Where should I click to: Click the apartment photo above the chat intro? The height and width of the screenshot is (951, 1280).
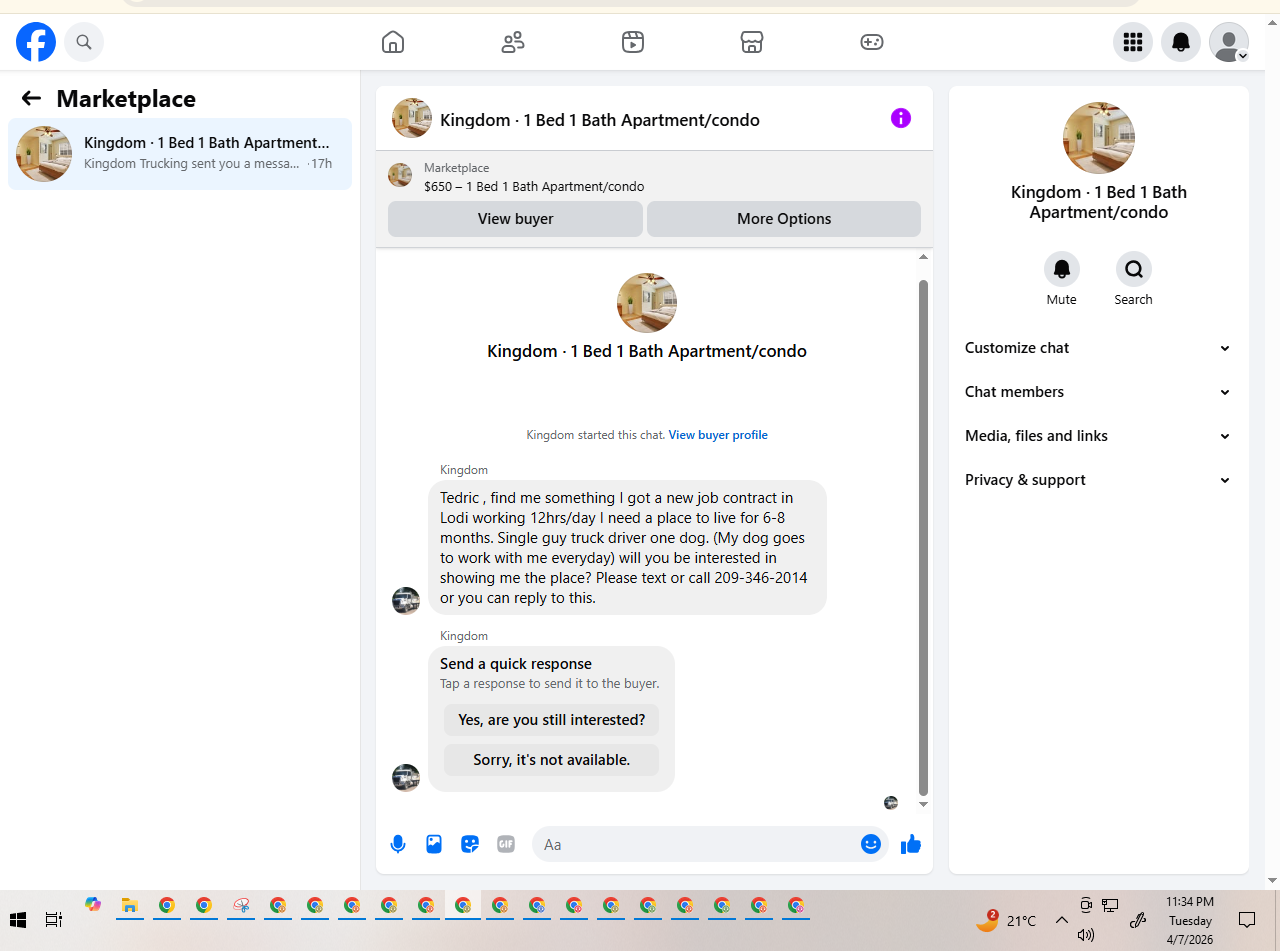647,303
